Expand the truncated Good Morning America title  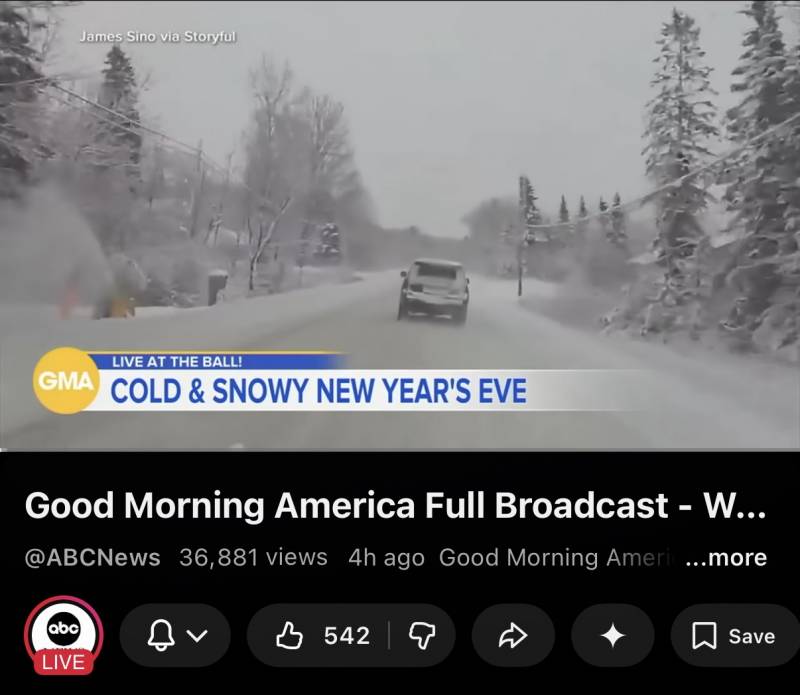[x=395, y=506]
